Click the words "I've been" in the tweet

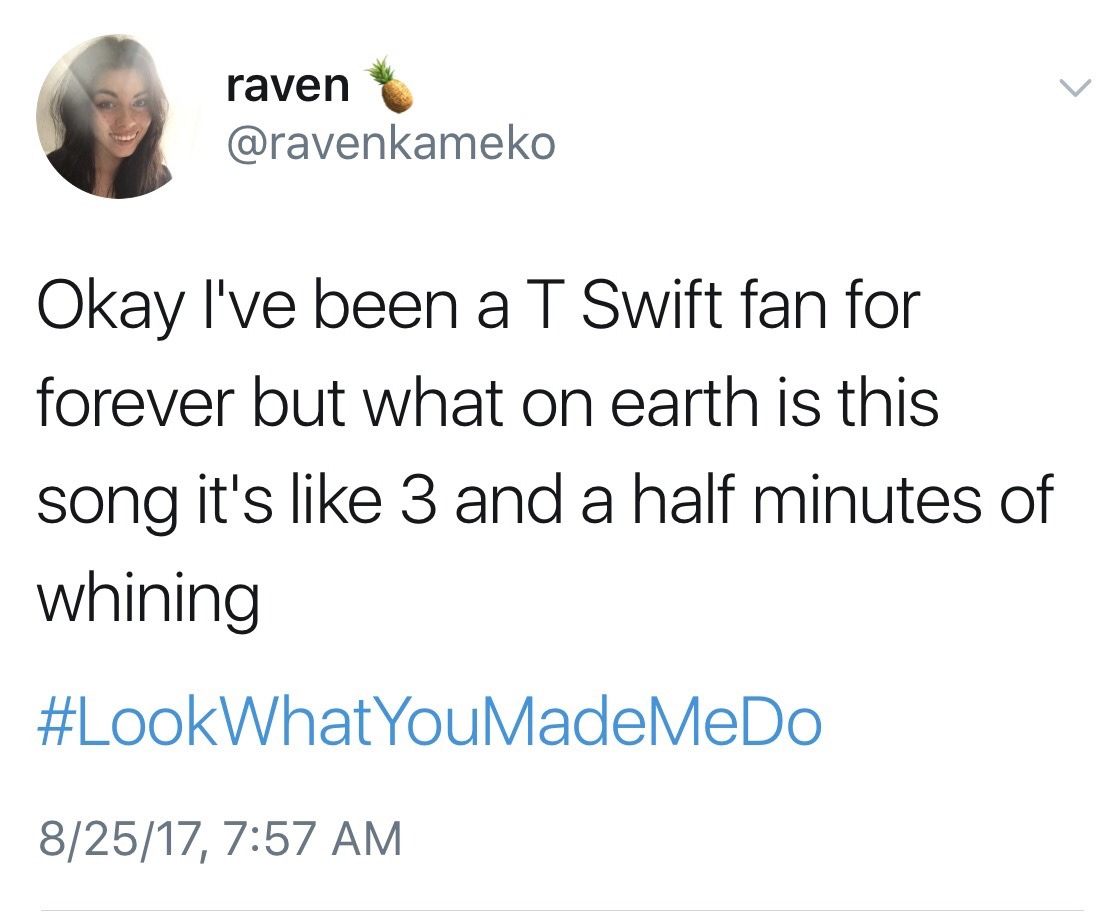pos(319,304)
